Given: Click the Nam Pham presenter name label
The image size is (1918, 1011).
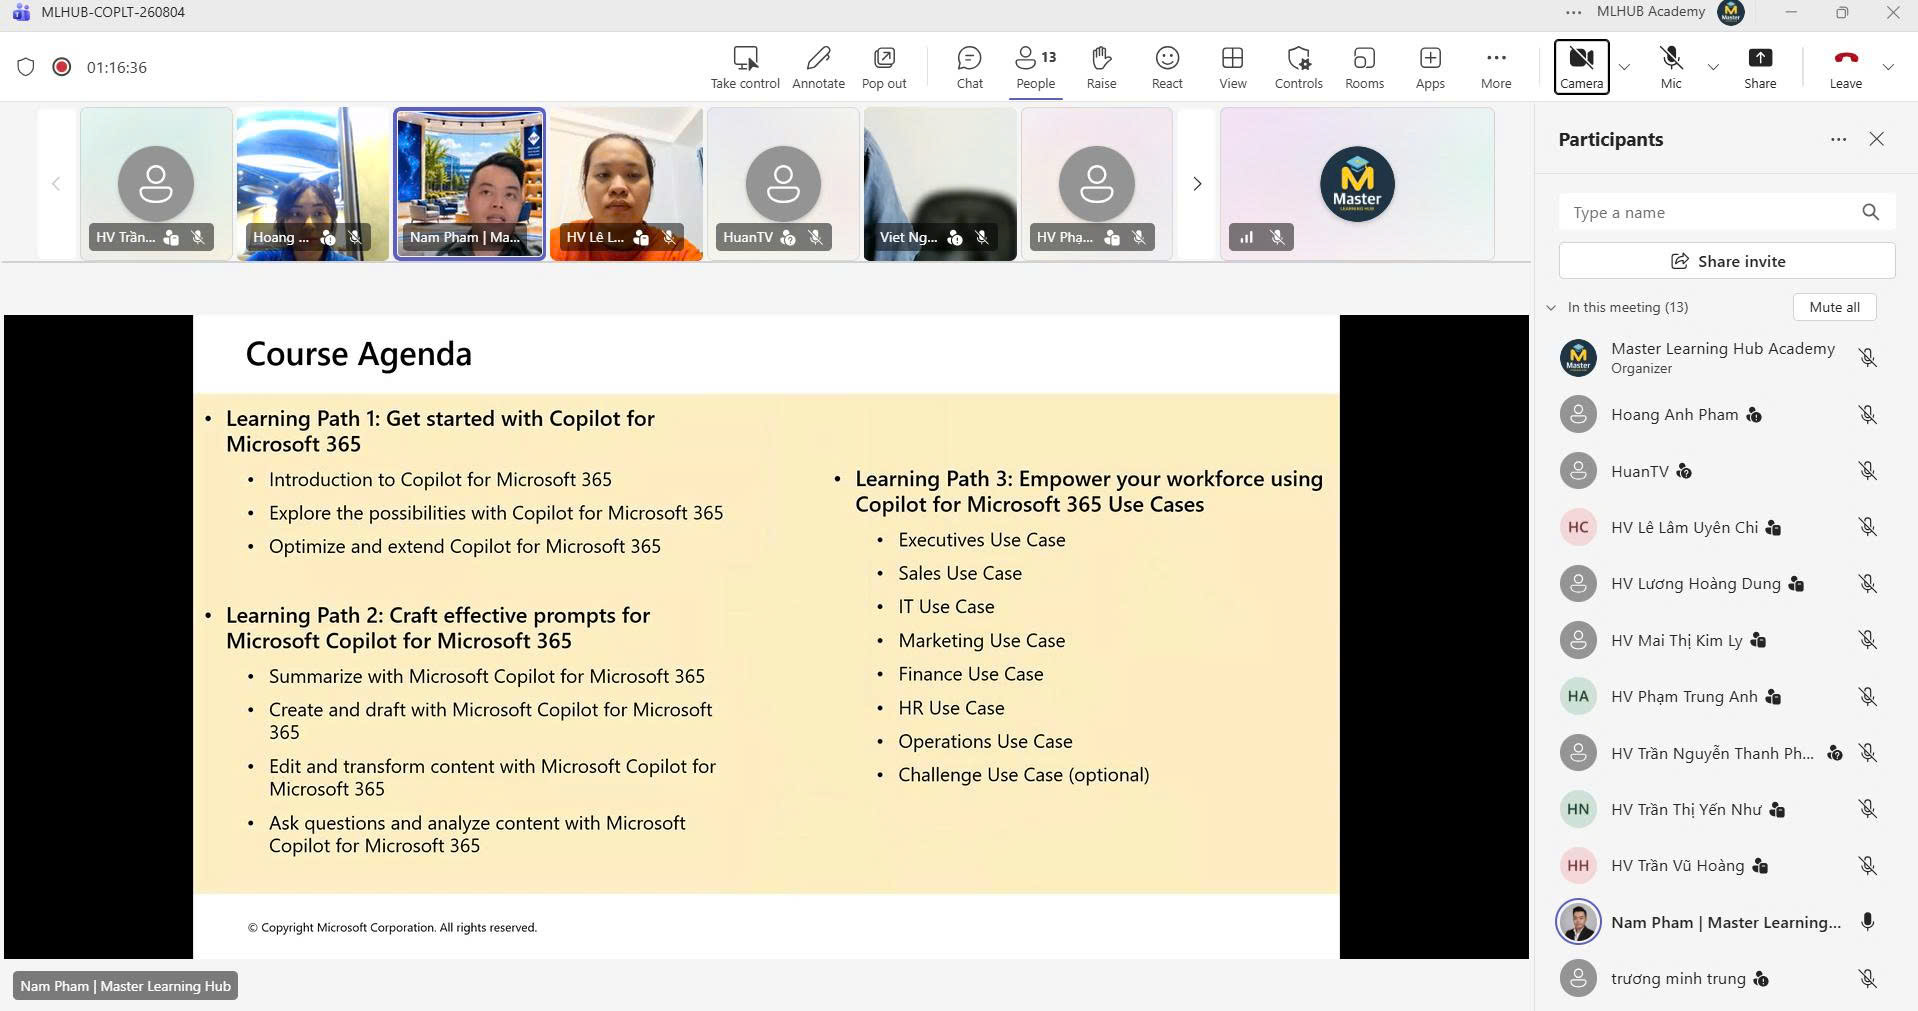Looking at the screenshot, I should click(125, 986).
